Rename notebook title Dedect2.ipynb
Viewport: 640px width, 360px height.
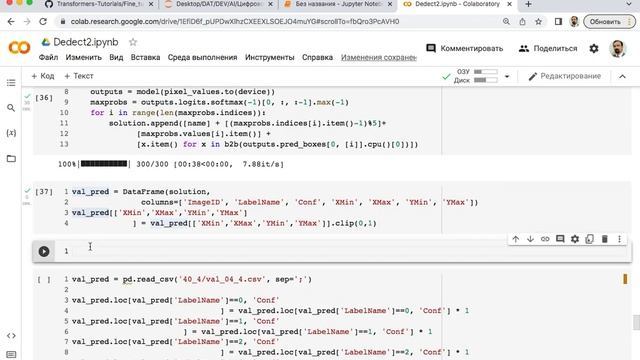86,42
